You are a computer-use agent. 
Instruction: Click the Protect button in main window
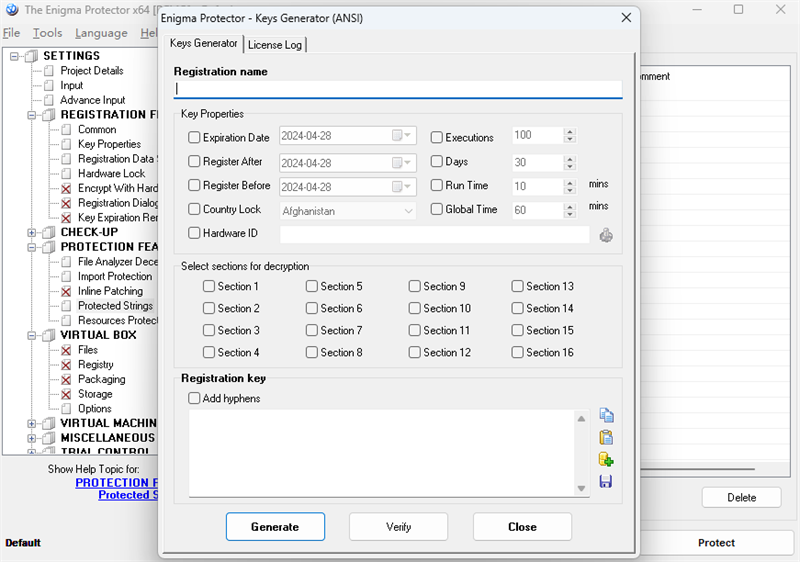pos(716,543)
